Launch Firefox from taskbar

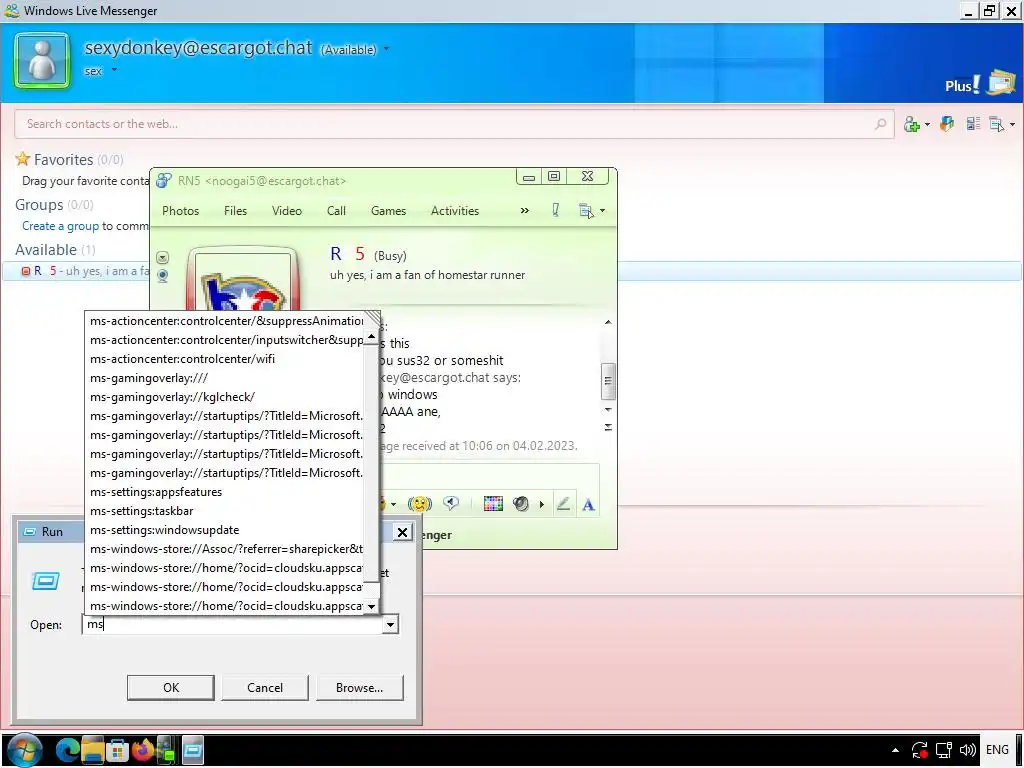click(x=143, y=750)
